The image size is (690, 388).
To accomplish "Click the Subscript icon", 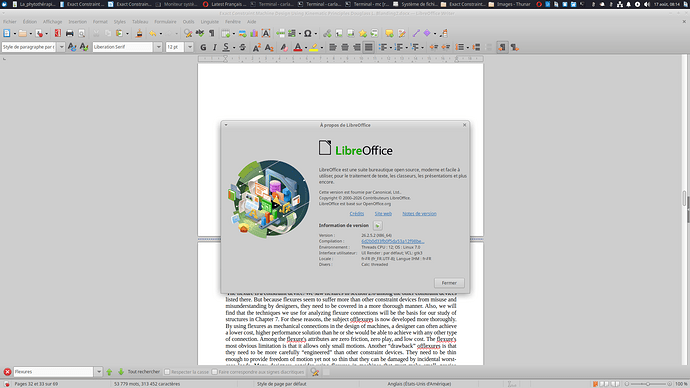I will 269,47.
